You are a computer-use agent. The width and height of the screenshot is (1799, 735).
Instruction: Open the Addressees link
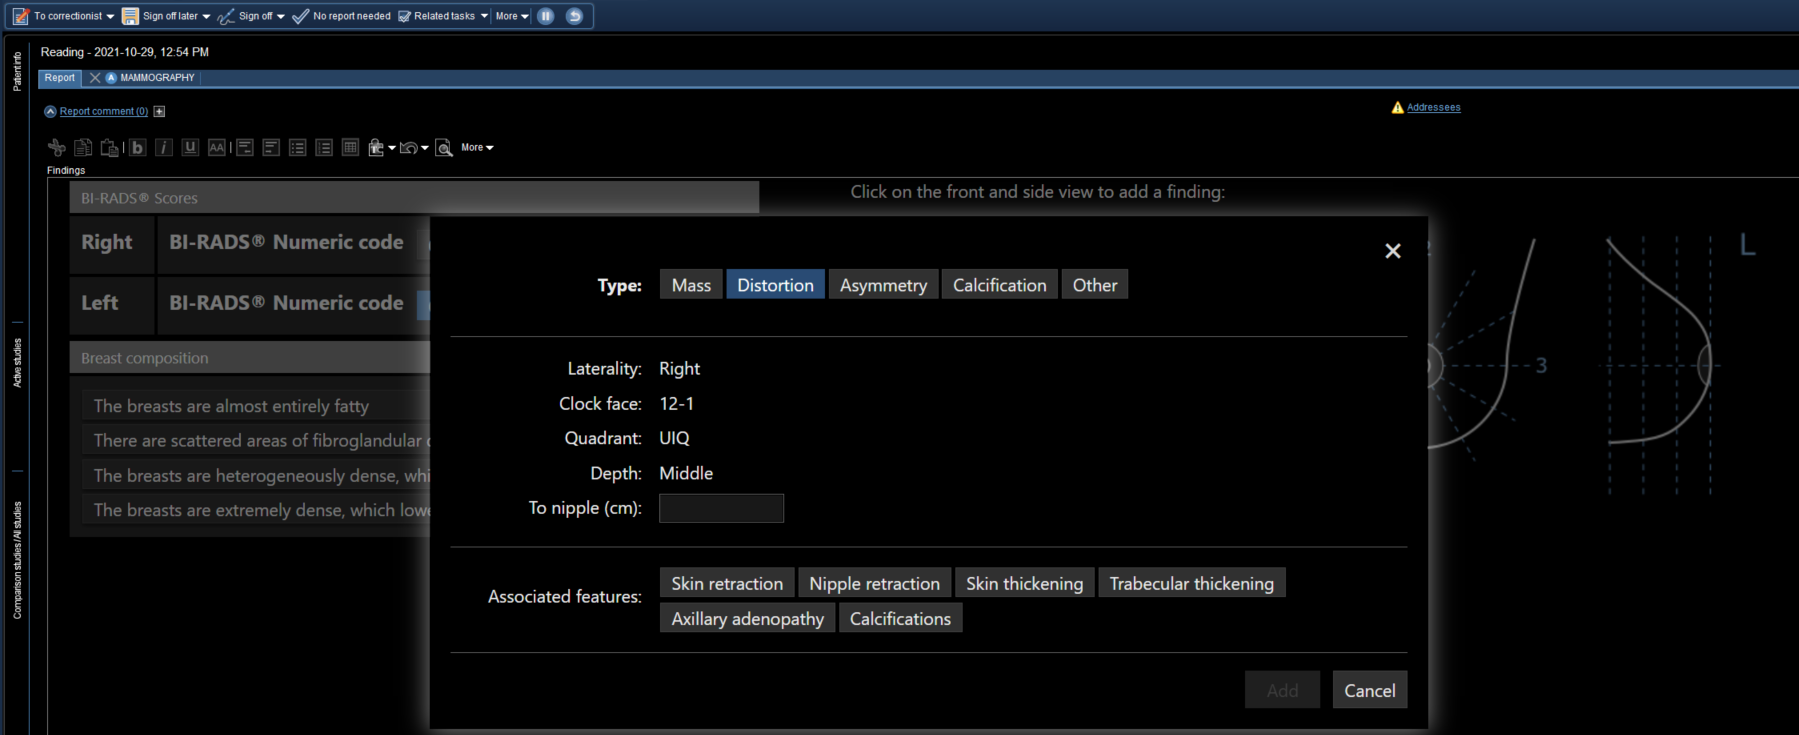1433,107
